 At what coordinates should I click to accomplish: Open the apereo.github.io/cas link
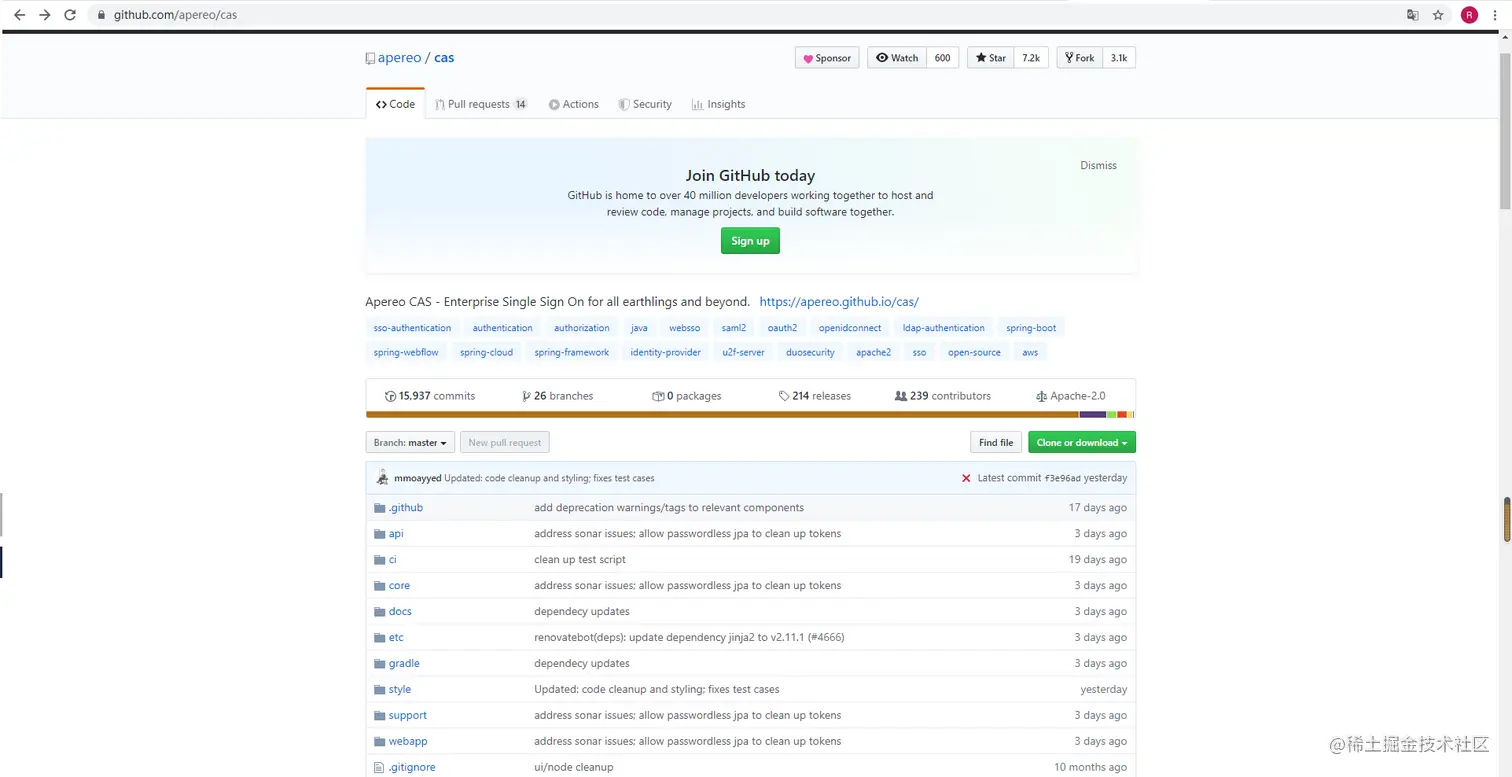click(839, 302)
